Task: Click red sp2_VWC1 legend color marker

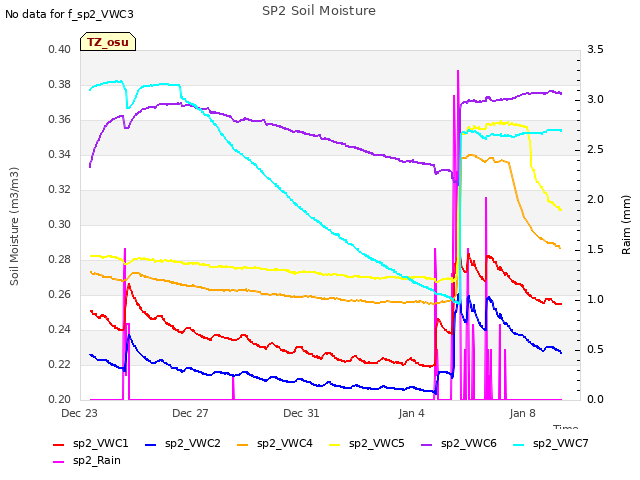Action: point(59,444)
